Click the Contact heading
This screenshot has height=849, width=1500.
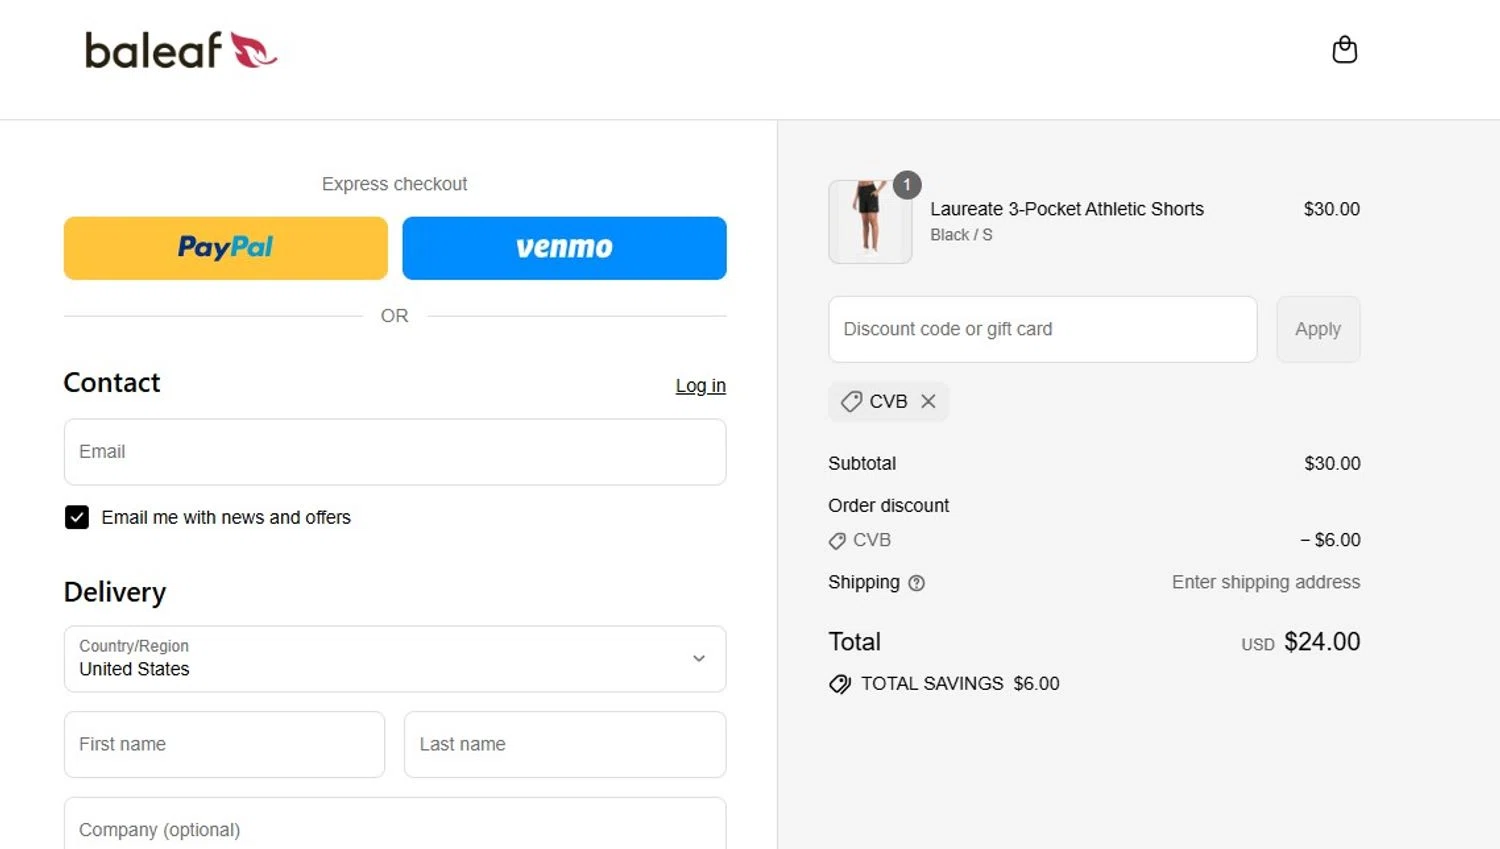[x=112, y=383]
